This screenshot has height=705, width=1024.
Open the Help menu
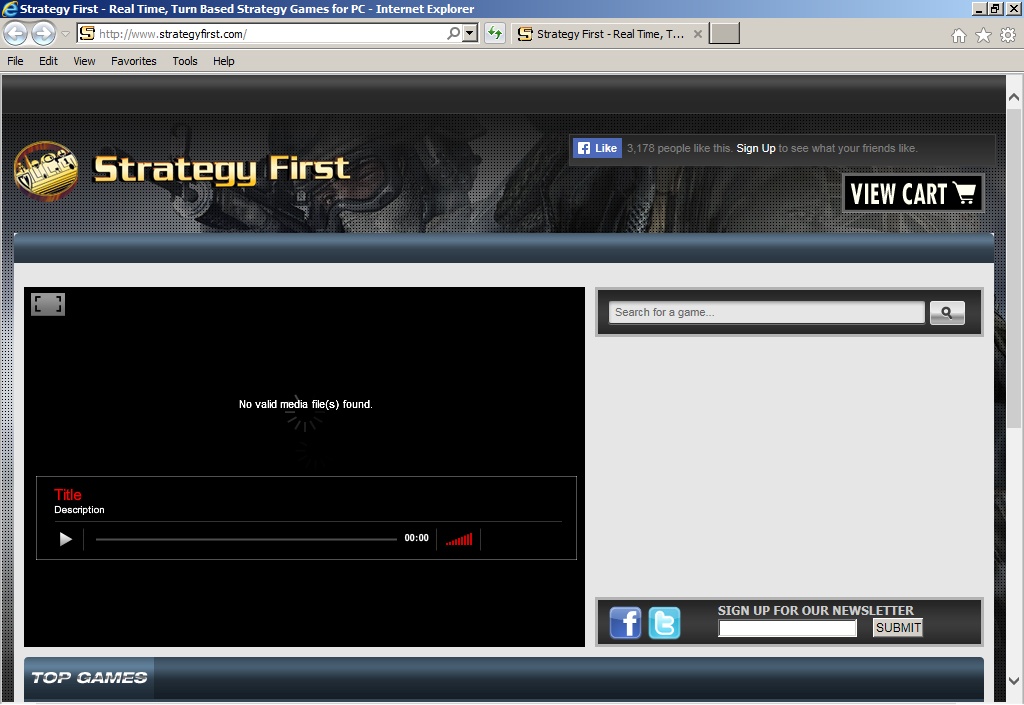[x=223, y=61]
